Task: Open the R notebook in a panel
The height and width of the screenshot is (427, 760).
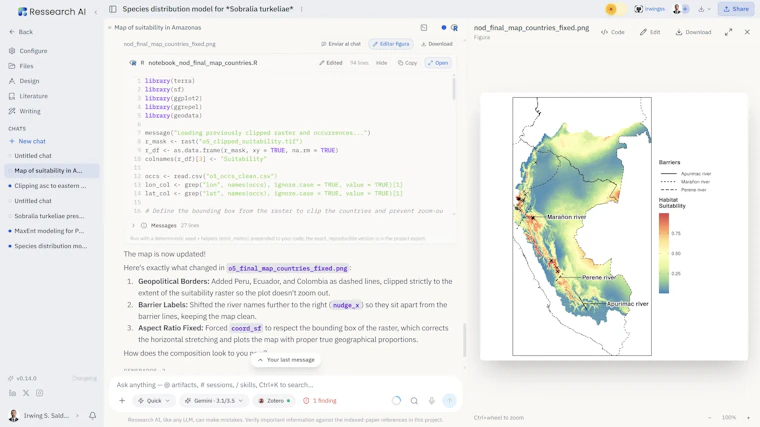Action: click(x=438, y=63)
